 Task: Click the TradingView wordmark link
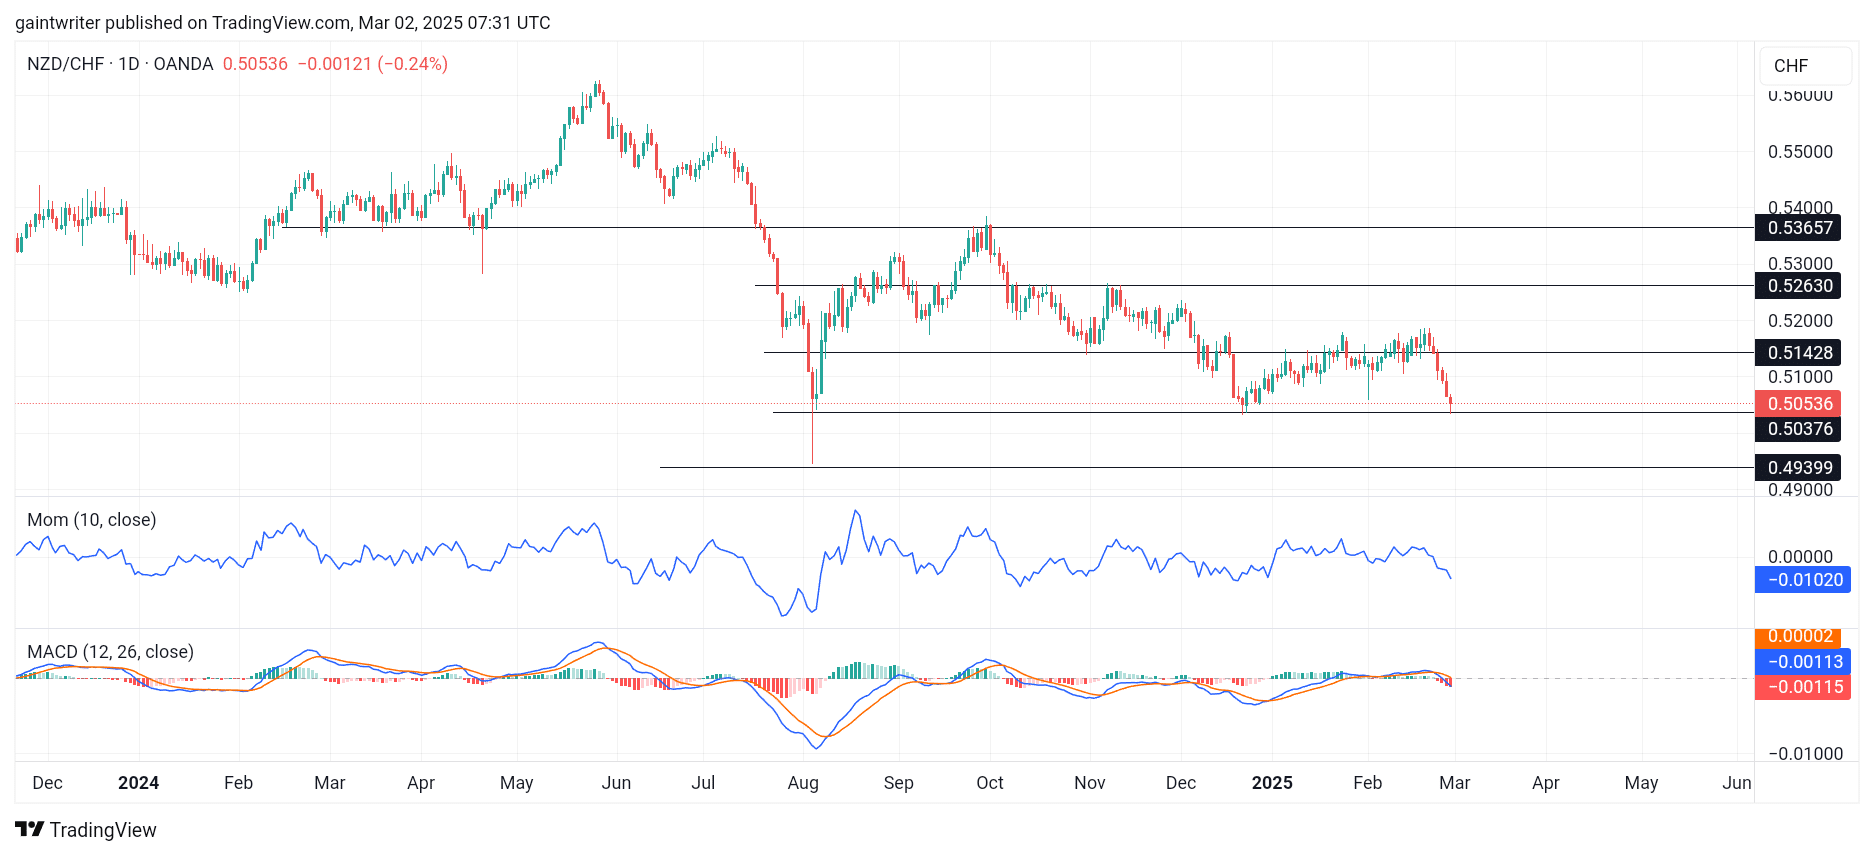coord(103,830)
